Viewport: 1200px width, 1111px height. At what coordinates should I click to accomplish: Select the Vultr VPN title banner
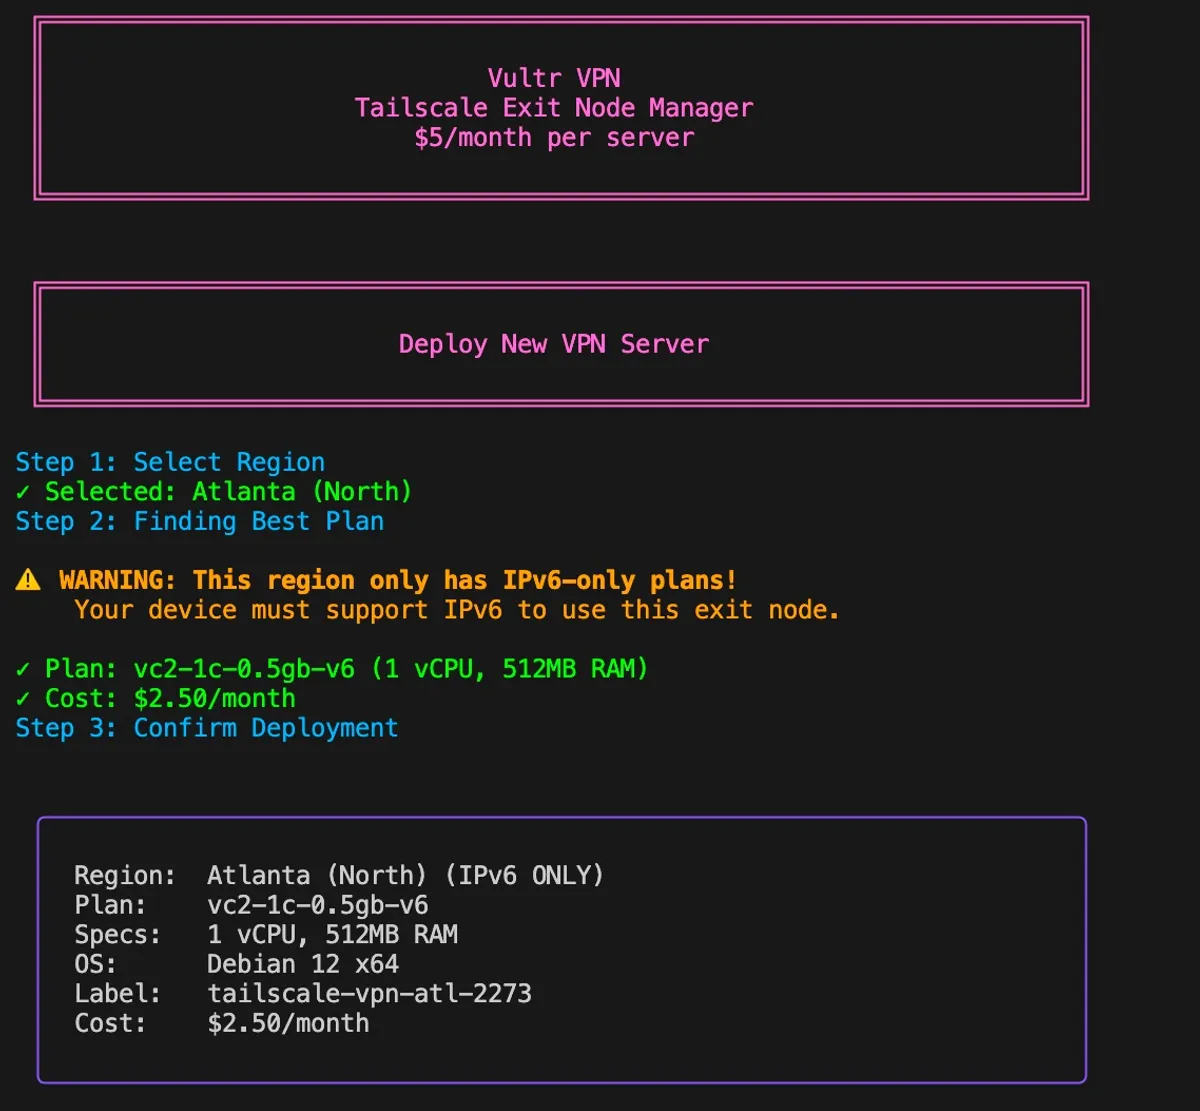coord(554,77)
